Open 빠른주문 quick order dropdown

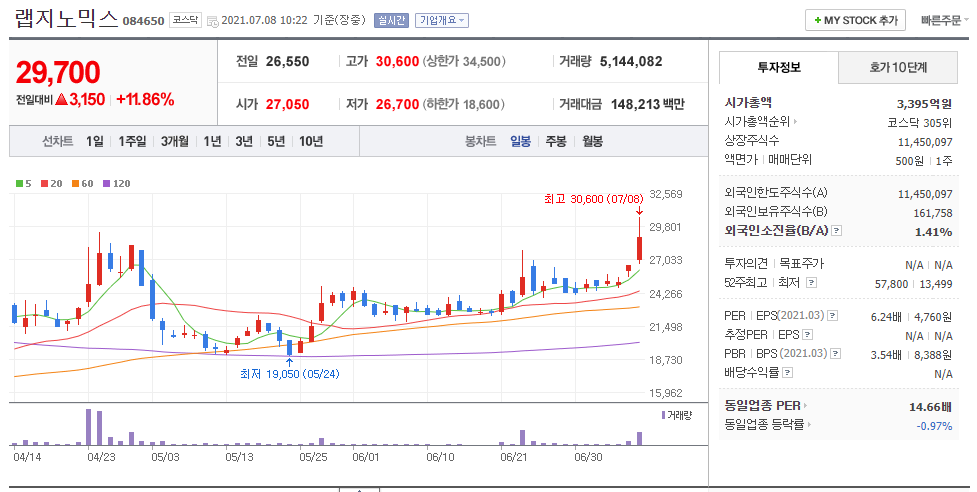(x=945, y=21)
